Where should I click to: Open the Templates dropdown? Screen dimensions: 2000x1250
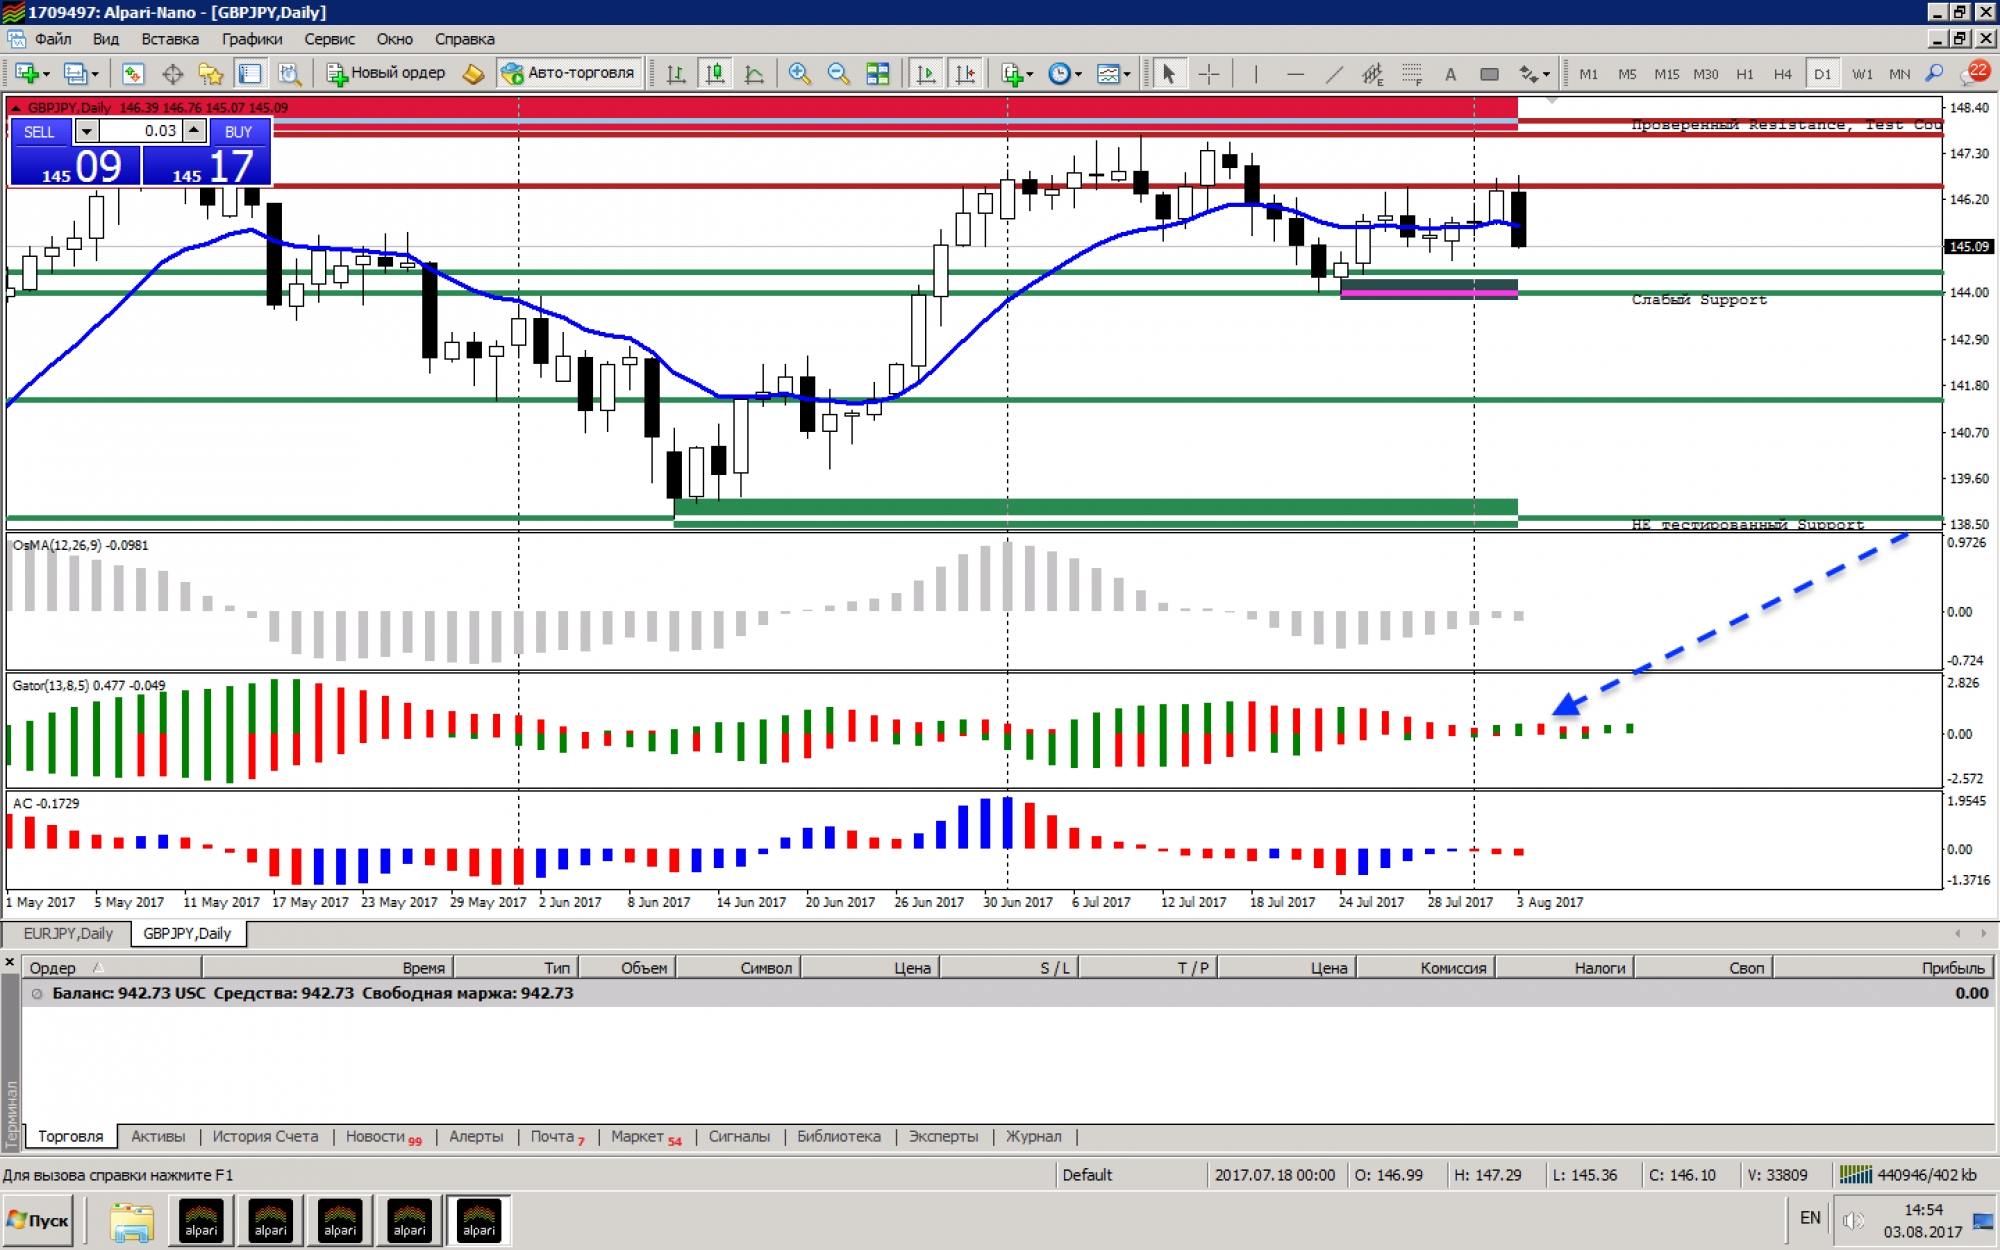[x=1114, y=73]
